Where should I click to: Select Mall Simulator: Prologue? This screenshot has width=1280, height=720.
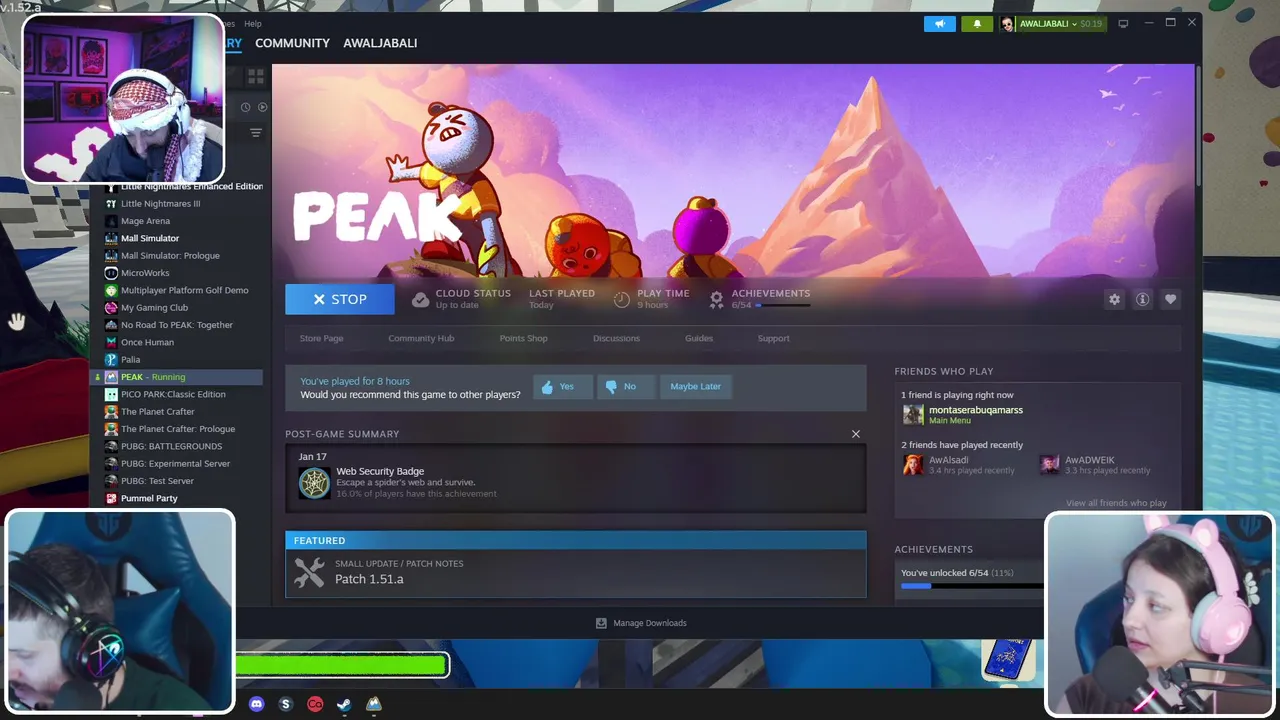tap(170, 255)
